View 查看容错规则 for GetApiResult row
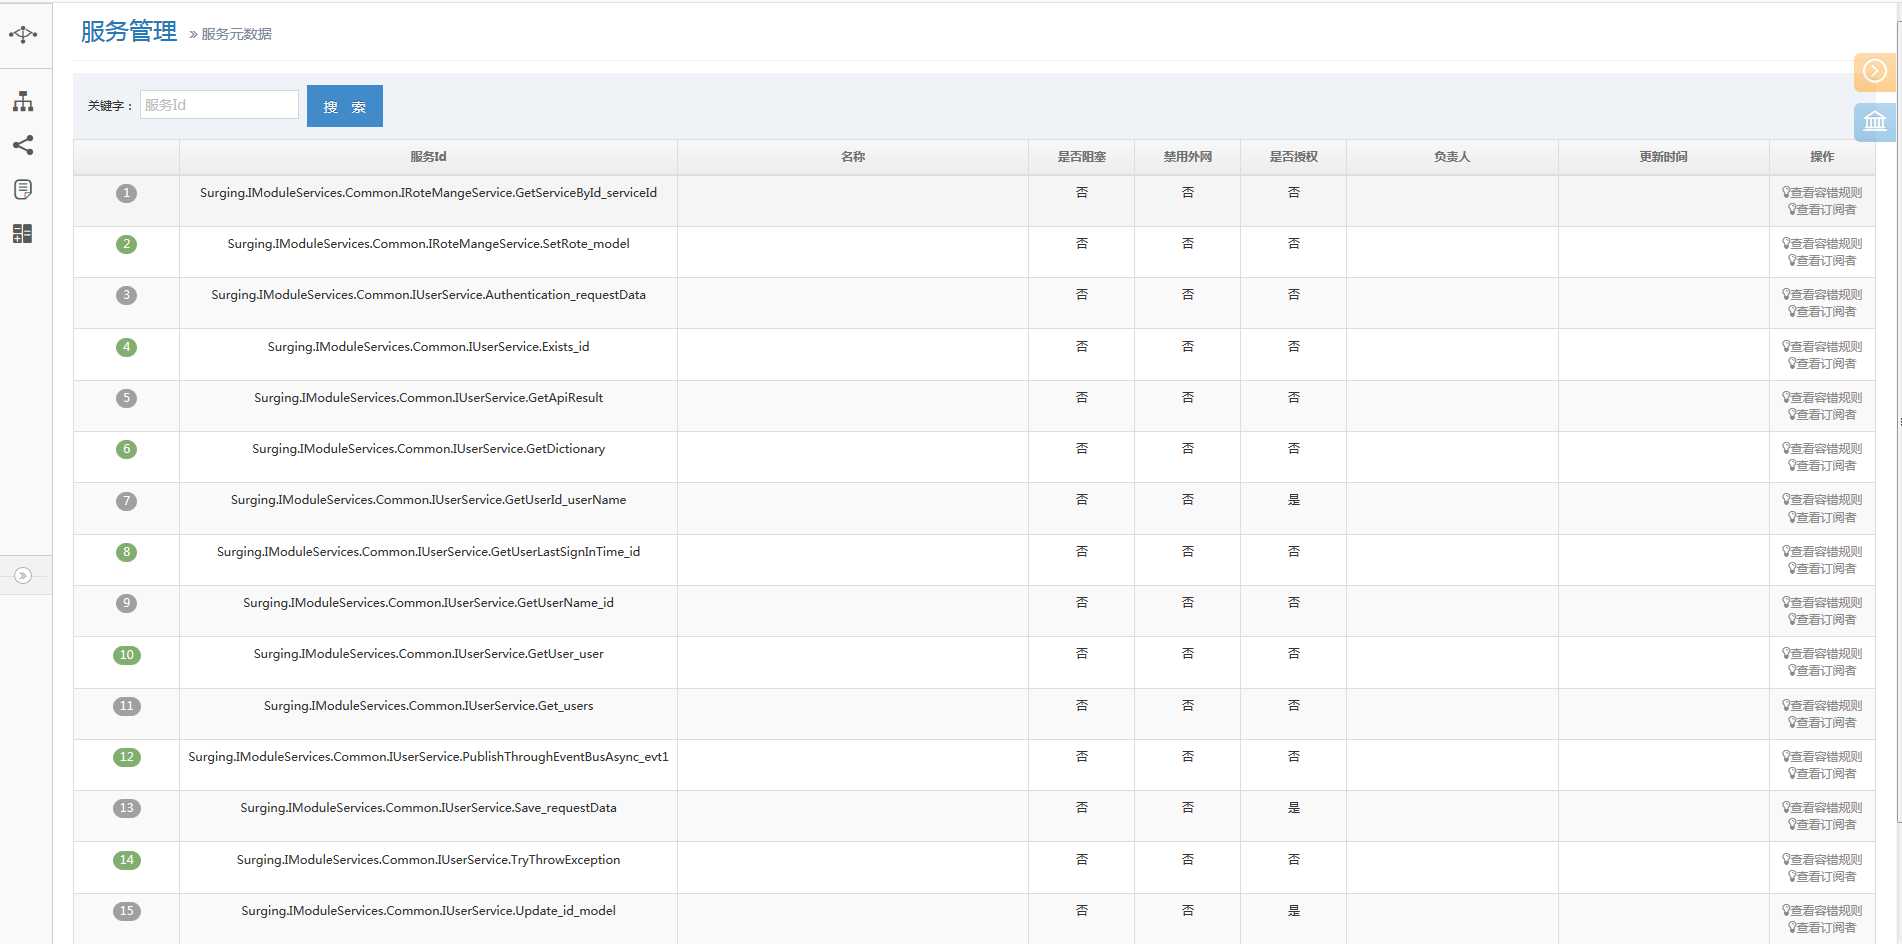This screenshot has width=1902, height=944. click(x=1822, y=397)
